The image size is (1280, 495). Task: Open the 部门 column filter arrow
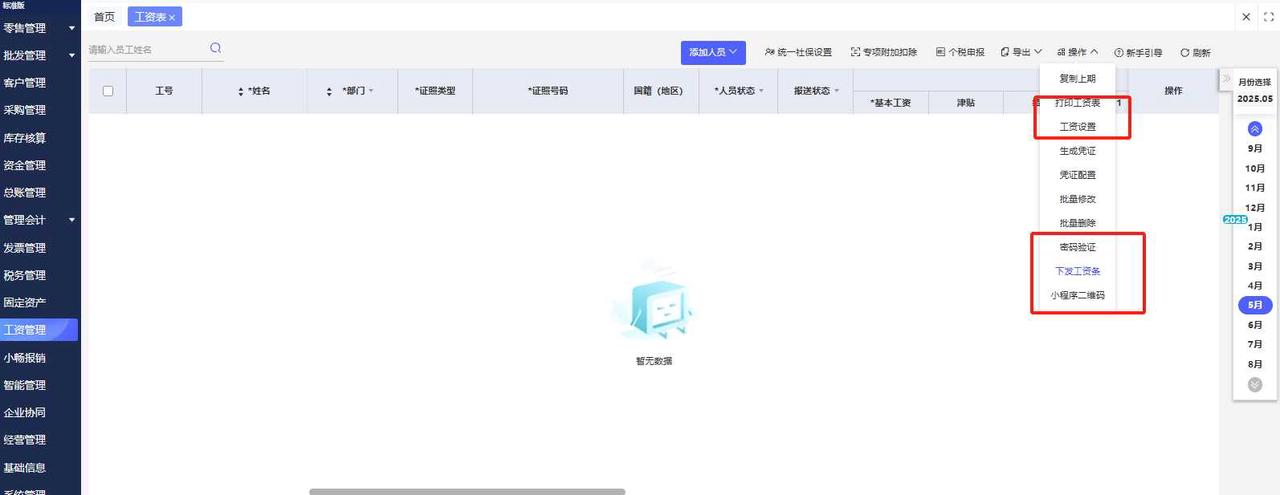[371, 91]
